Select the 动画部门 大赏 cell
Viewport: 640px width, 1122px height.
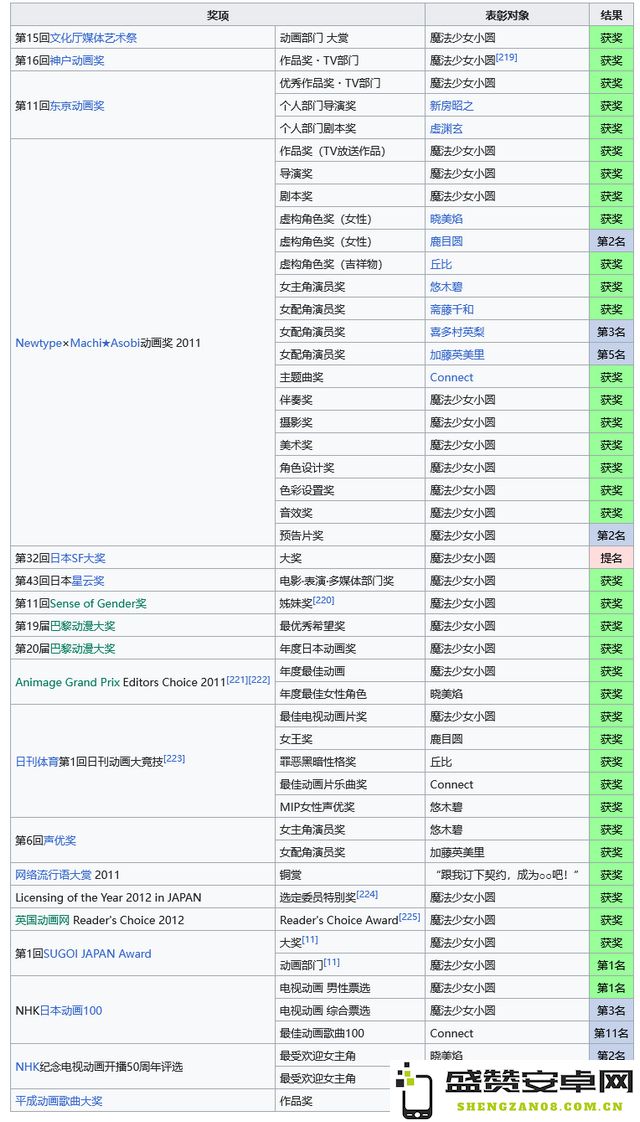[350, 38]
